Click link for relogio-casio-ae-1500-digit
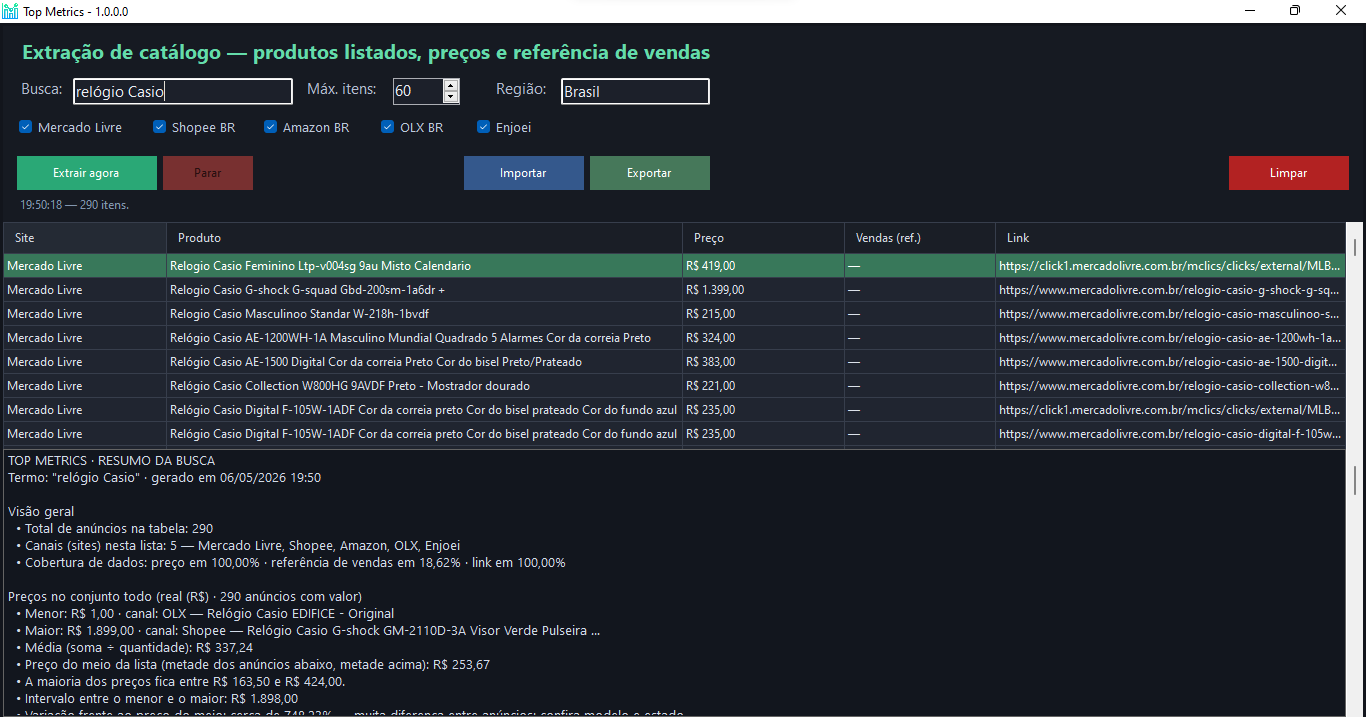Screen dimensions: 1366x717 pyautogui.click(x=1170, y=362)
